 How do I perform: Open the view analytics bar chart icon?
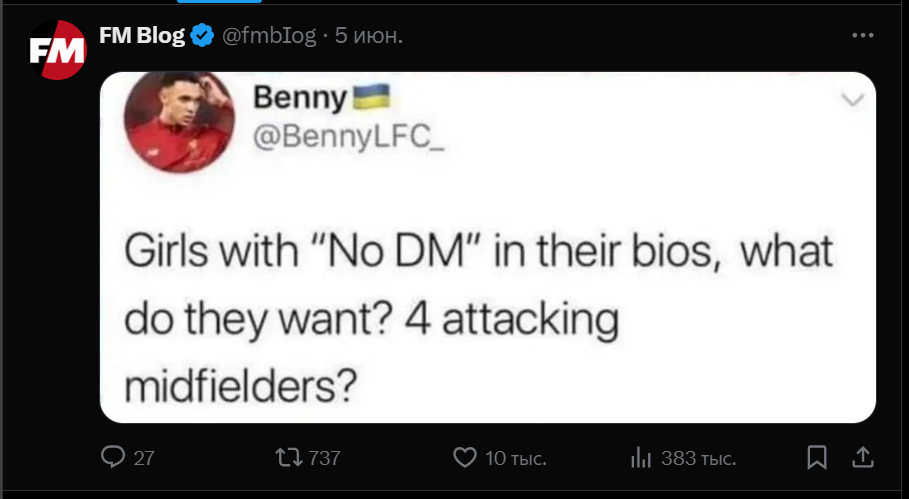pos(641,458)
